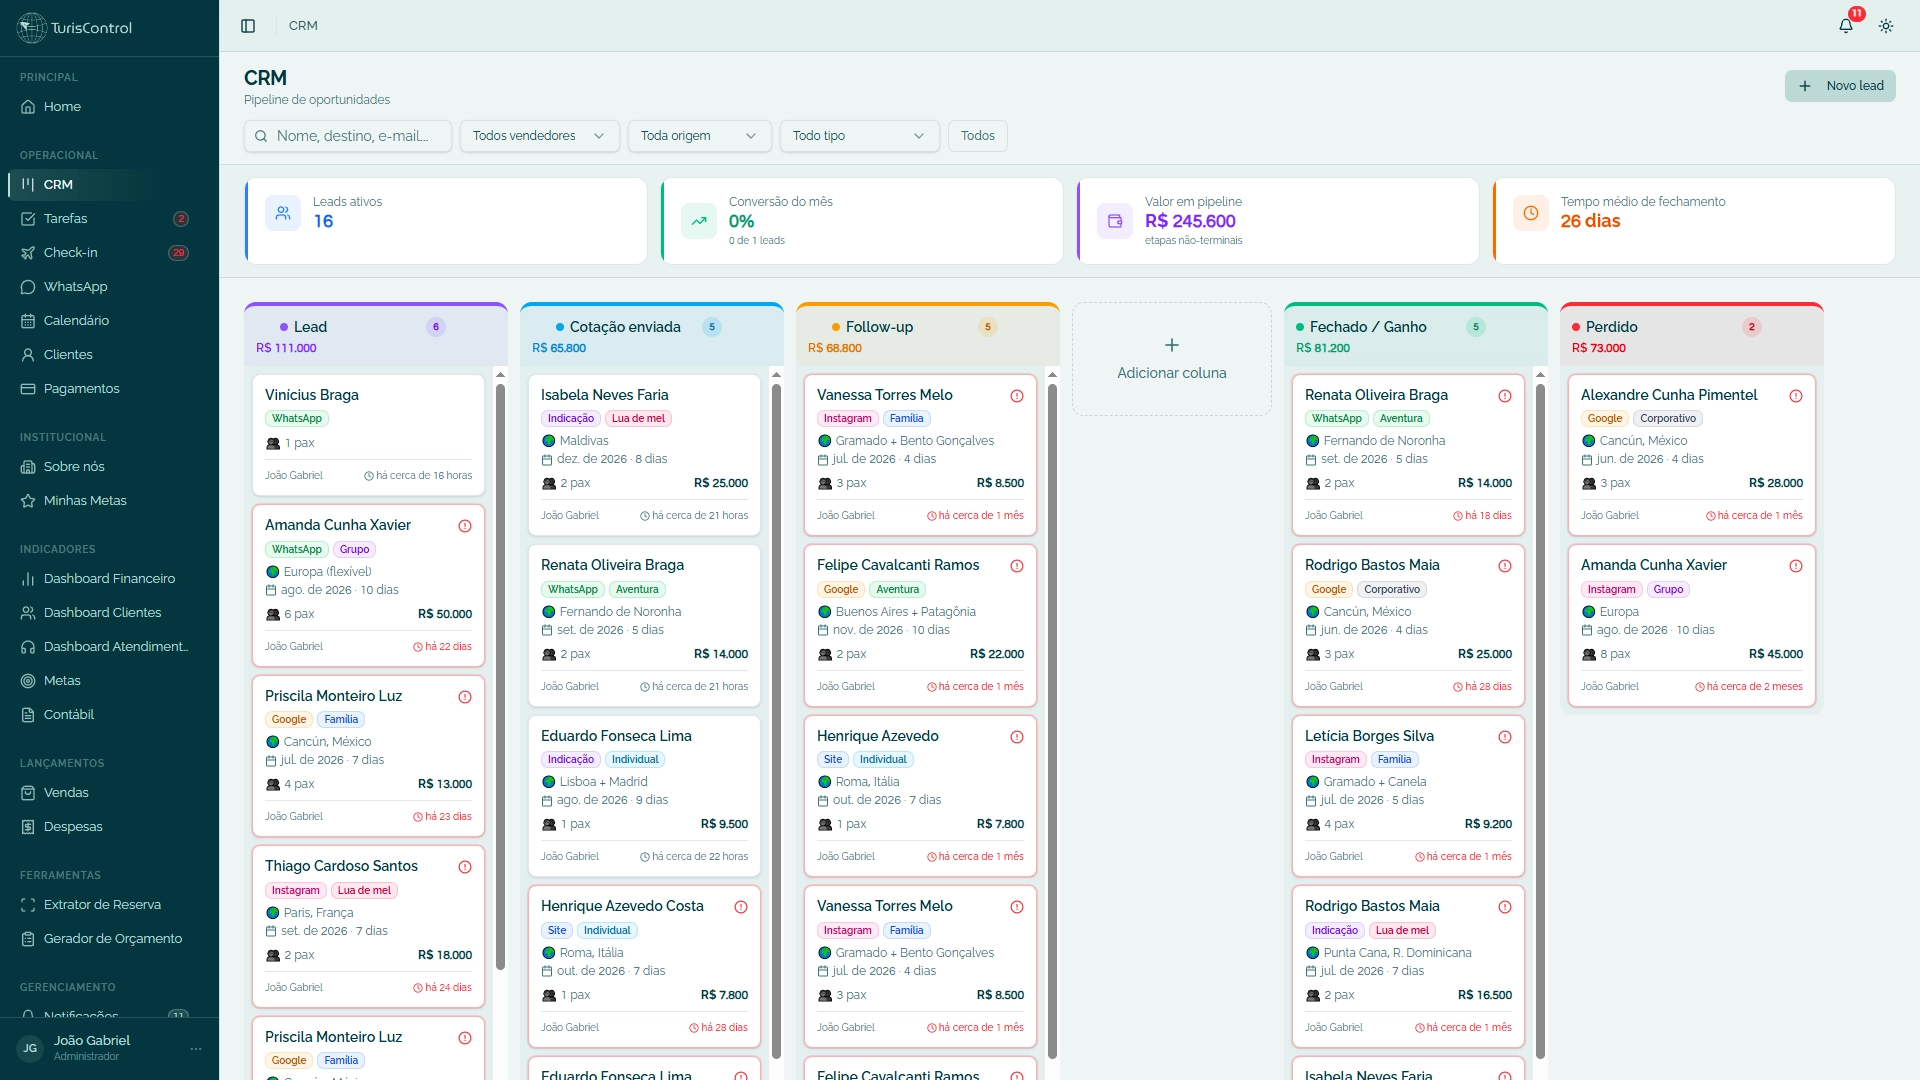Click the Lead column header

point(376,336)
